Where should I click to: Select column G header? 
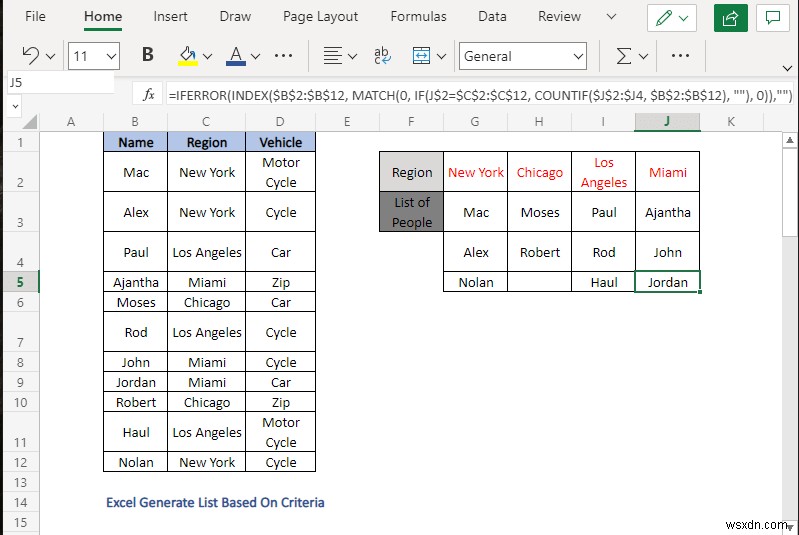click(x=475, y=122)
